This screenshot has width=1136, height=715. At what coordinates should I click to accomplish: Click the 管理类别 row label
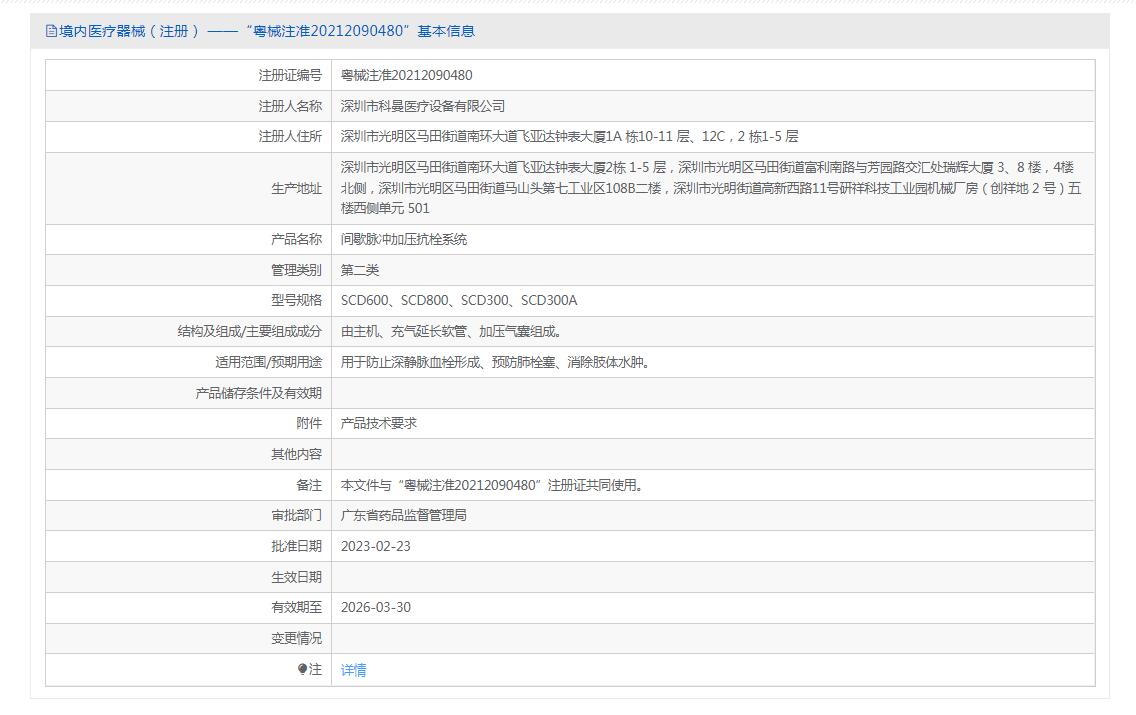pyautogui.click(x=296, y=270)
